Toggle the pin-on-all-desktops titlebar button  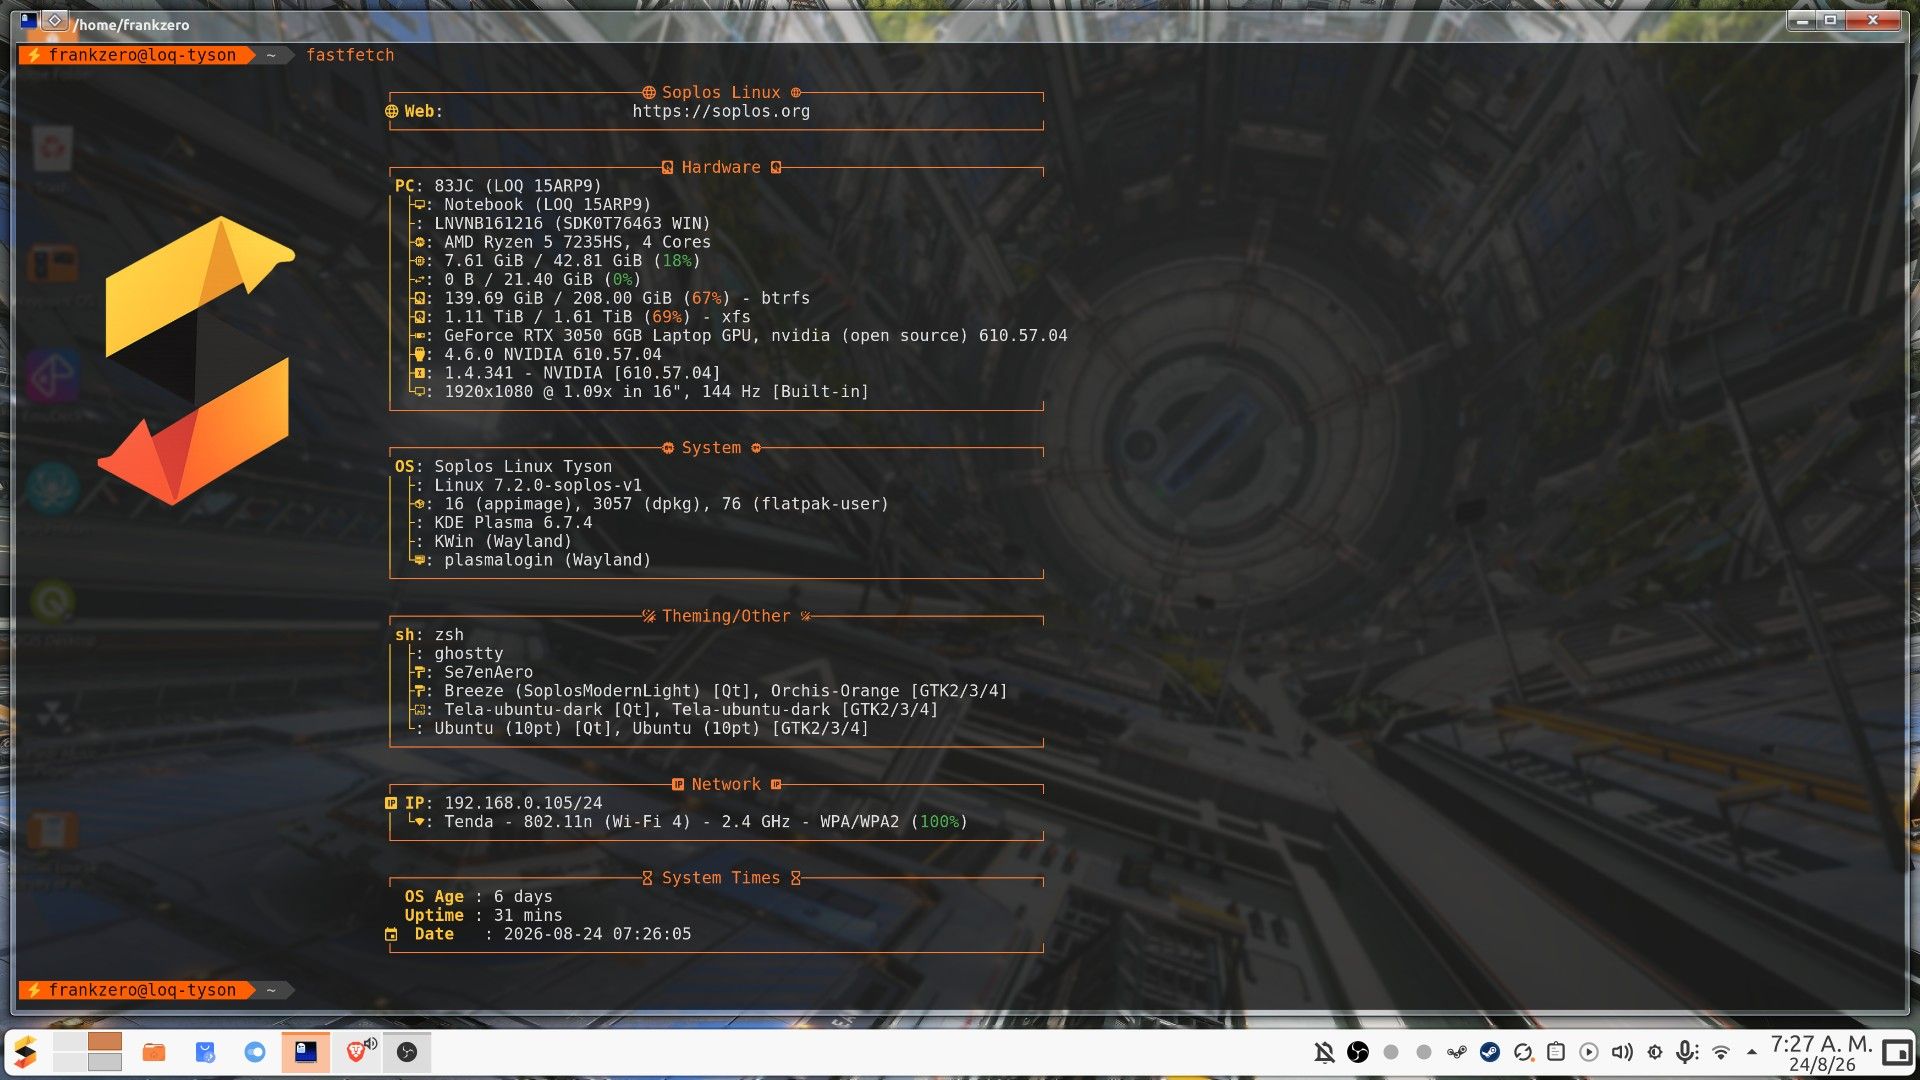coord(56,21)
